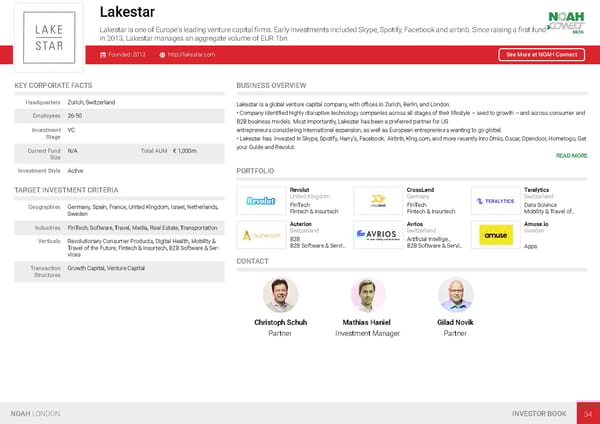Image resolution: width=600 pixels, height=424 pixels.
Task: View Mathias Haniel's contact photo
Action: [x=368, y=295]
